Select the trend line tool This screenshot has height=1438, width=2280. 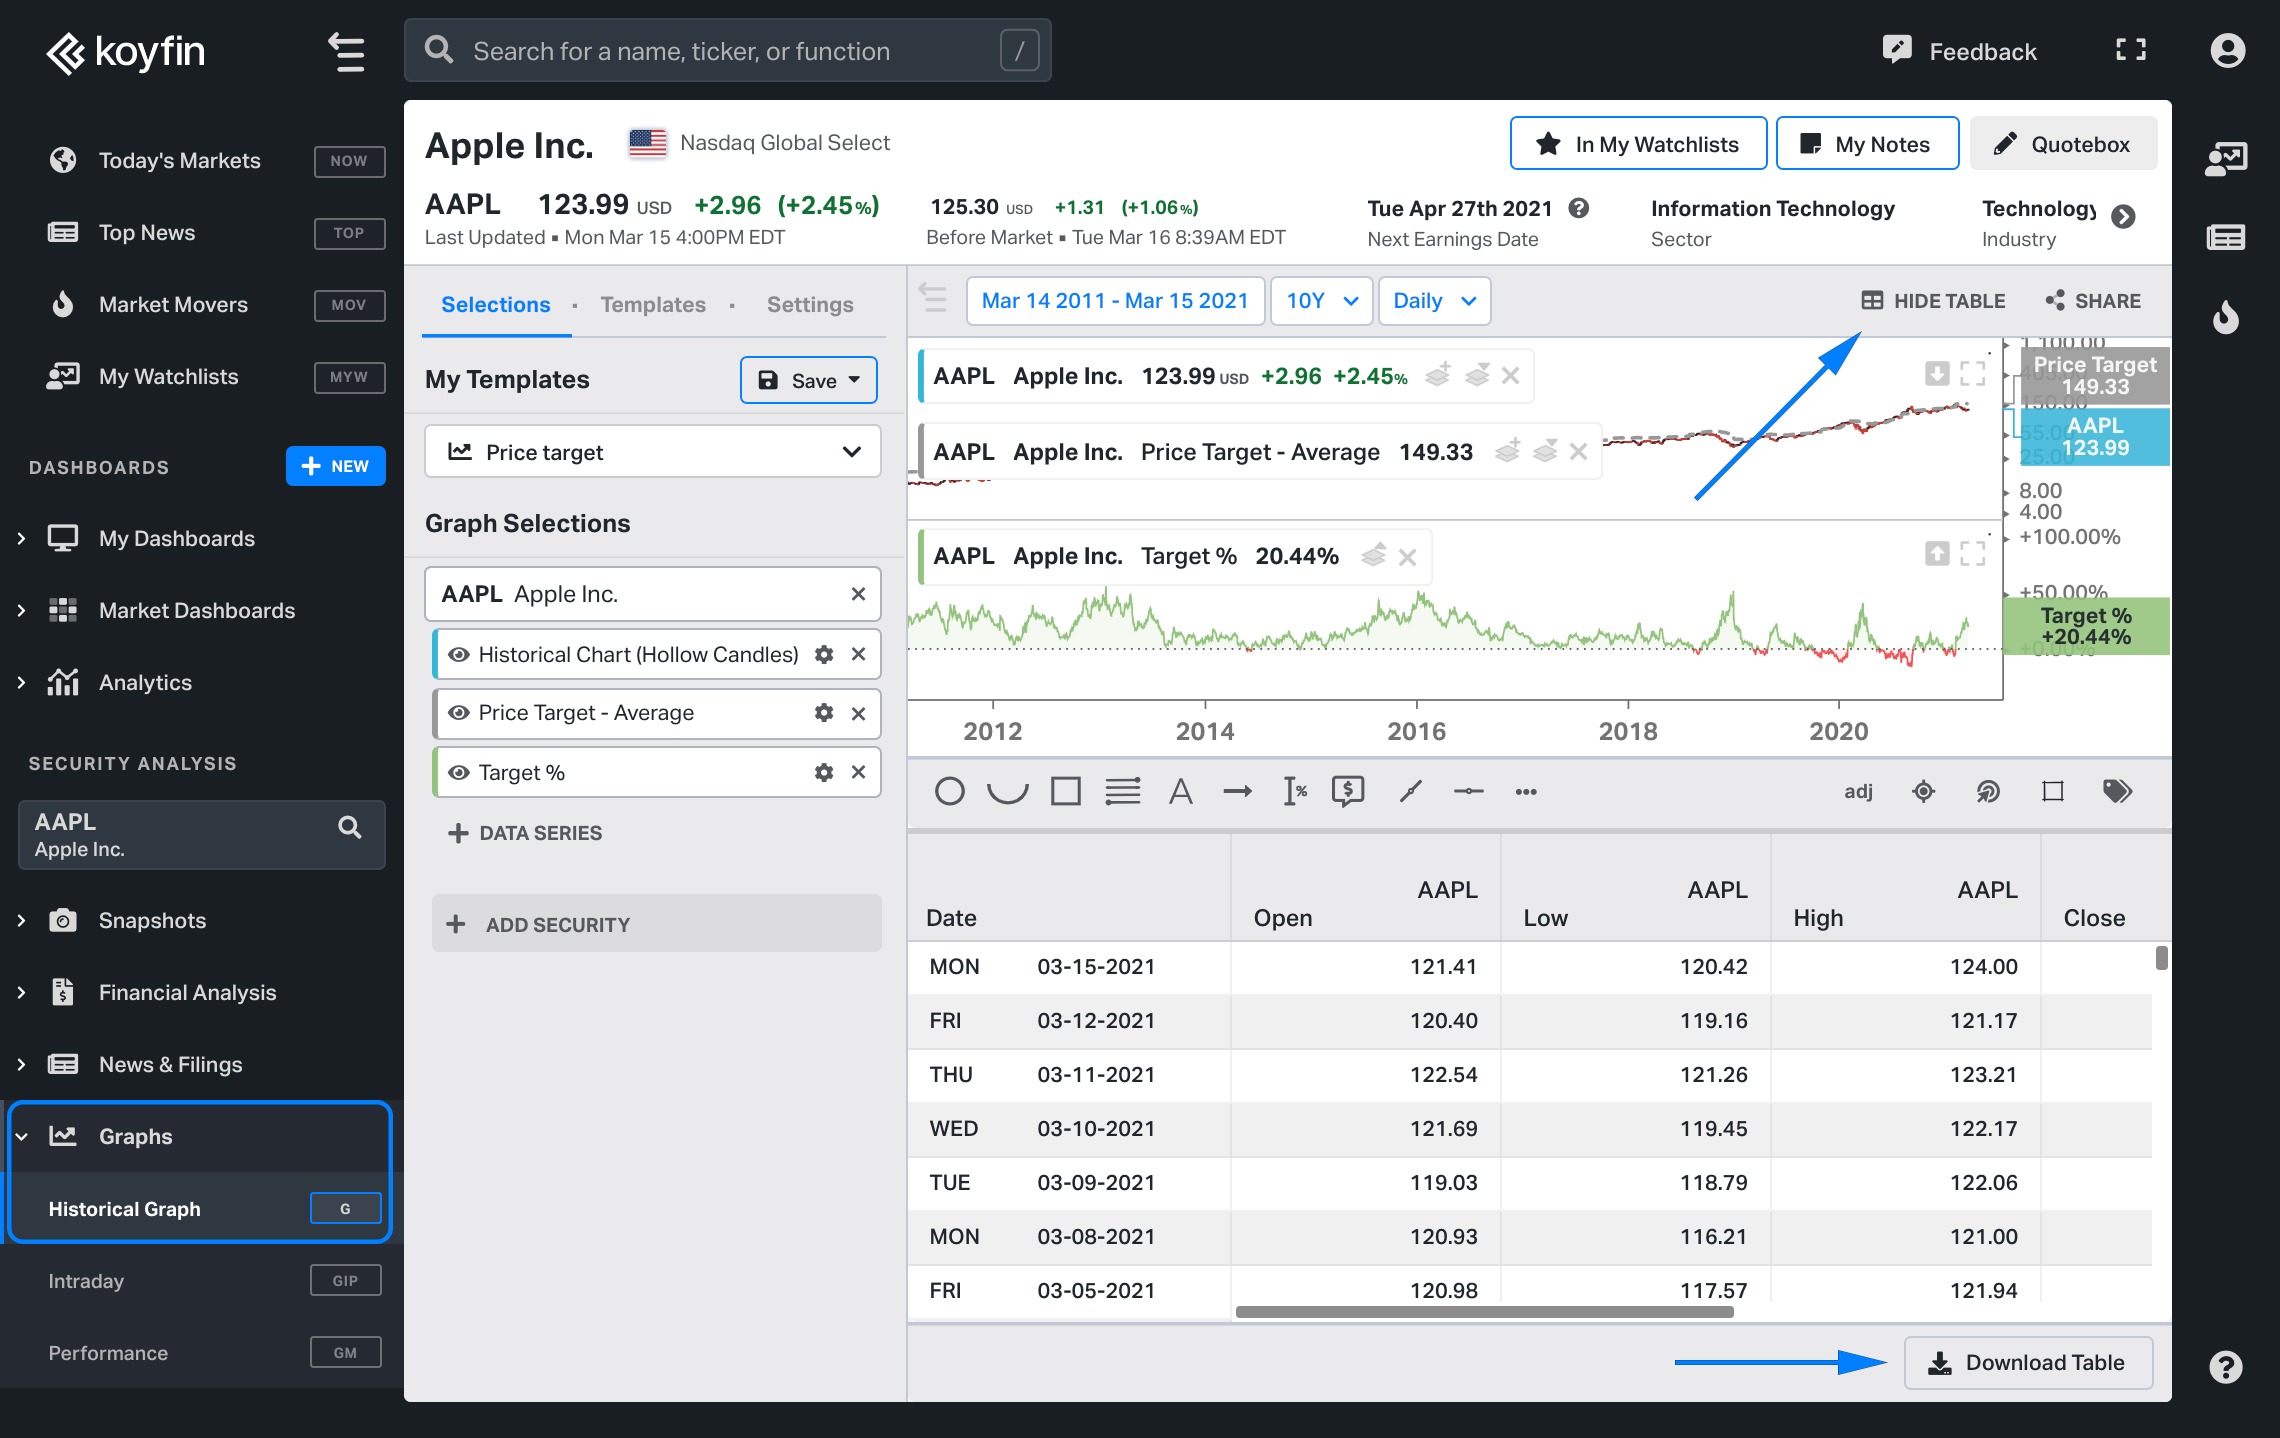(x=1410, y=792)
